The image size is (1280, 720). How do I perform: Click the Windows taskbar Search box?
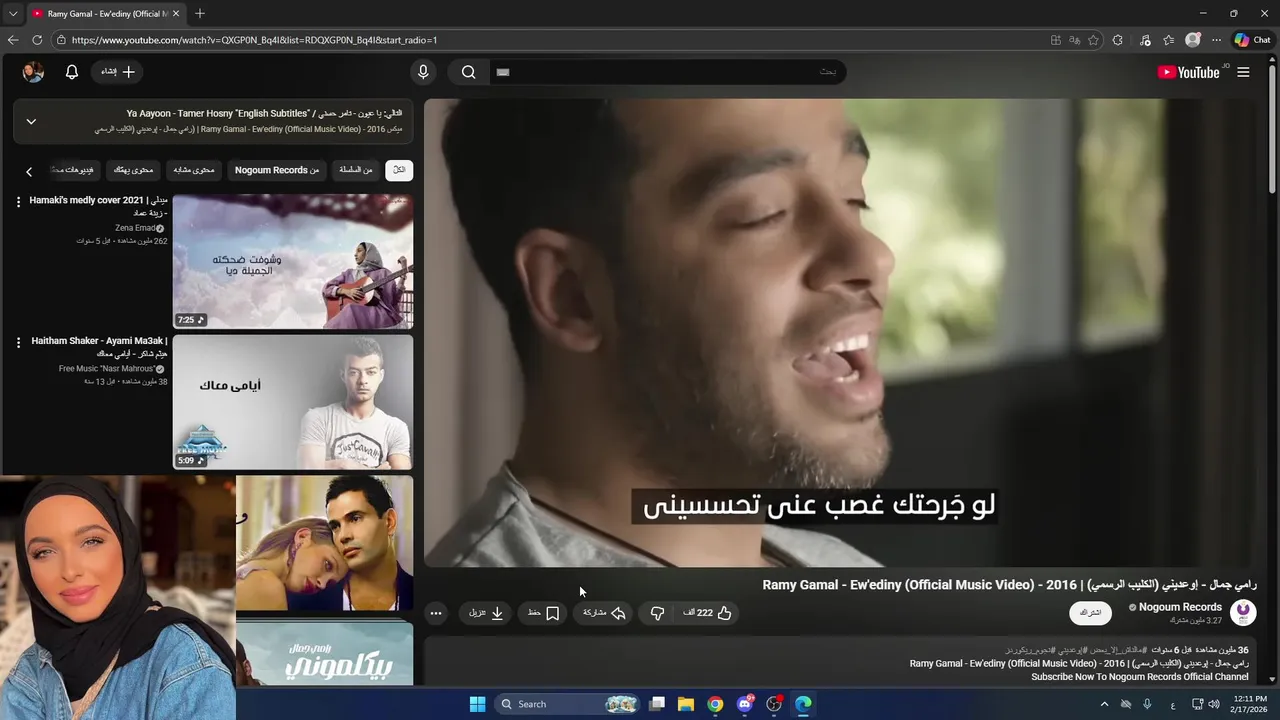point(568,704)
